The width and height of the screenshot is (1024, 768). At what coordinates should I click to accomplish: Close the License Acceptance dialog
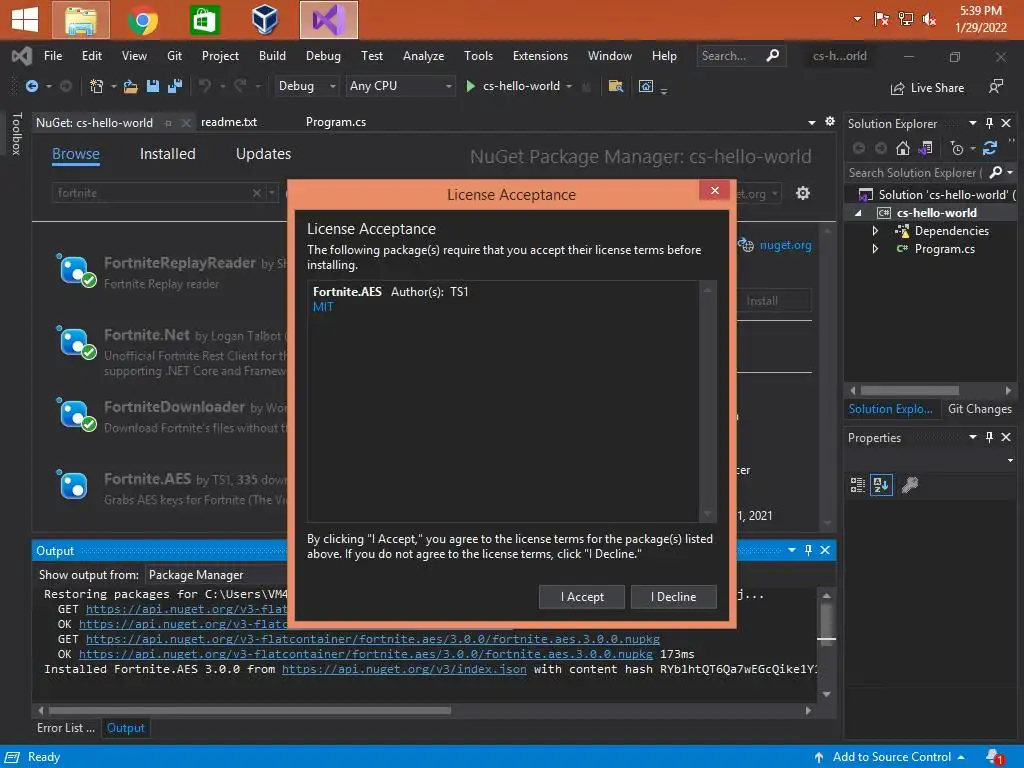click(x=714, y=190)
